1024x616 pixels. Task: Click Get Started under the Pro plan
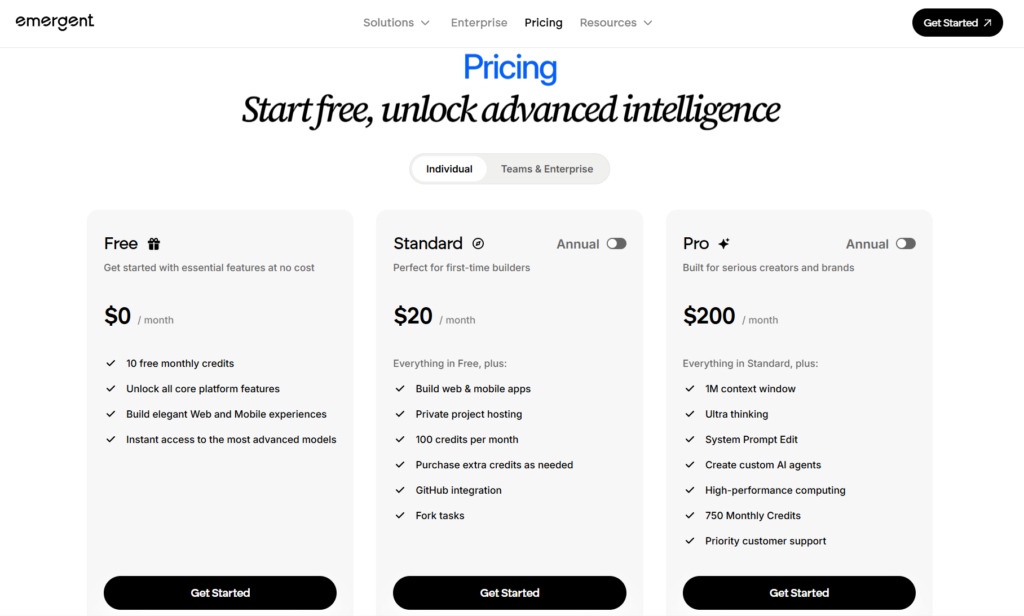tap(798, 592)
